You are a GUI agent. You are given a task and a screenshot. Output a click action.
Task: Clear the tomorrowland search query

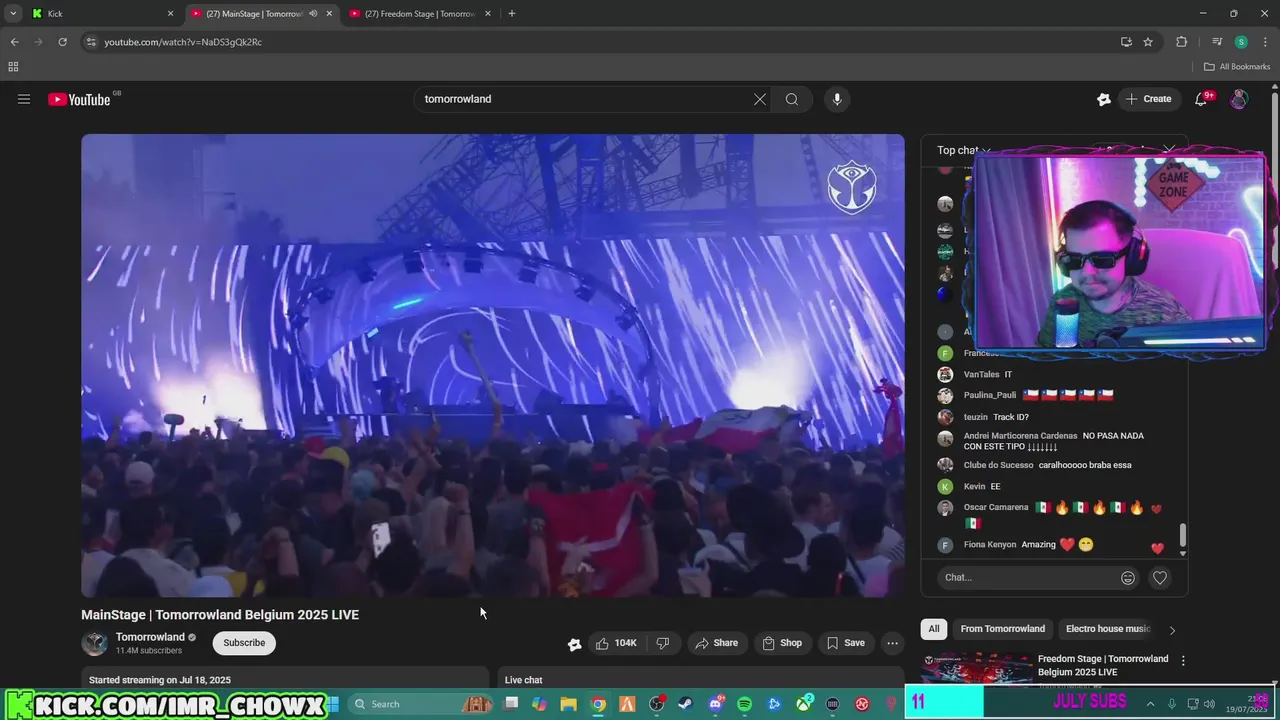click(x=760, y=99)
